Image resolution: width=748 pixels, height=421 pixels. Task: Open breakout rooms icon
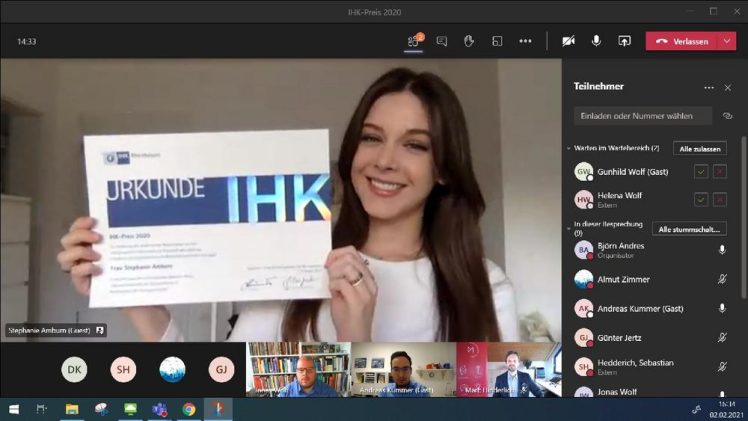[x=497, y=41]
